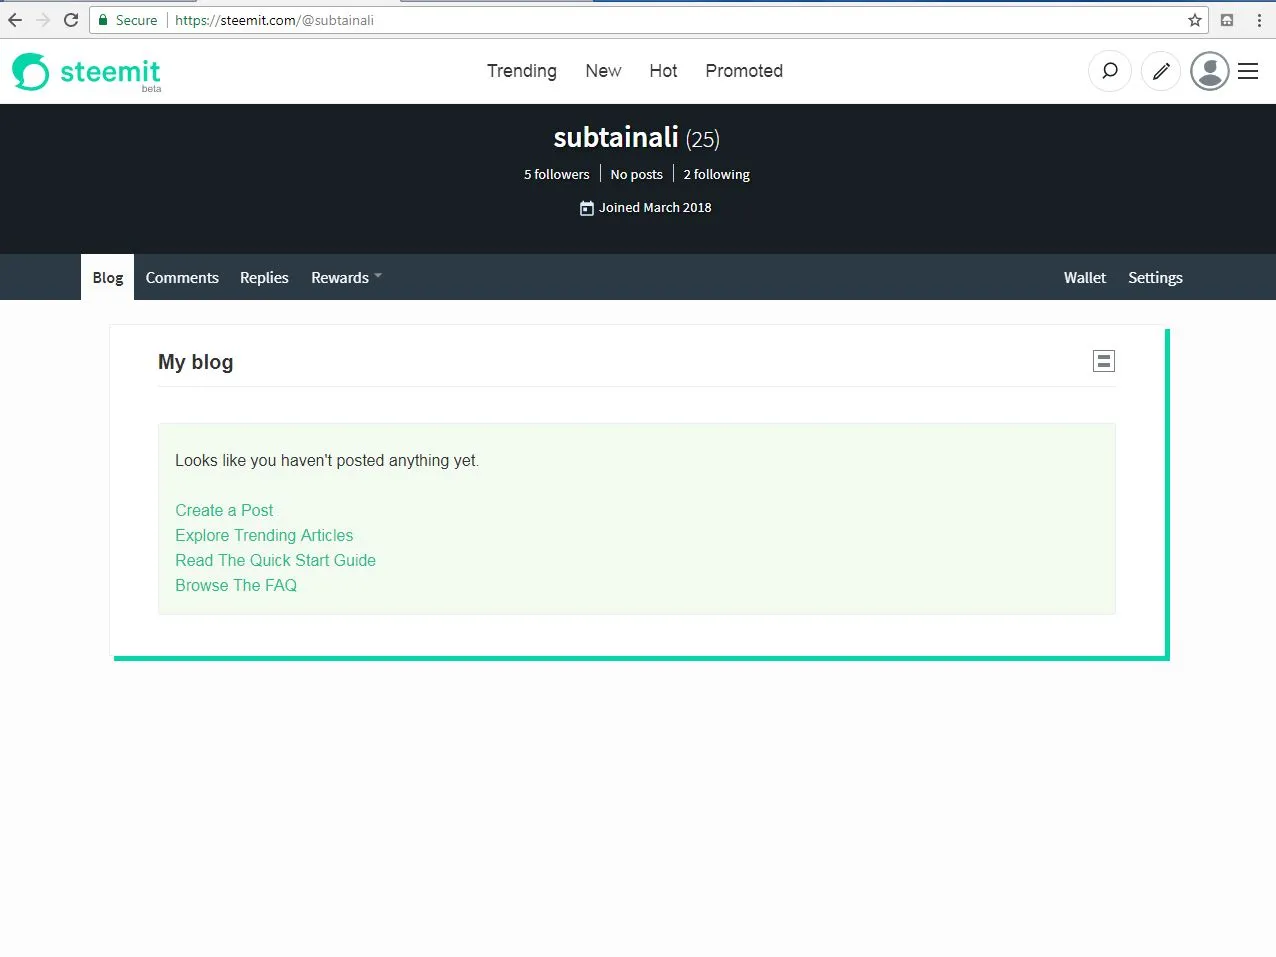Open Browse The FAQ link

click(x=236, y=585)
